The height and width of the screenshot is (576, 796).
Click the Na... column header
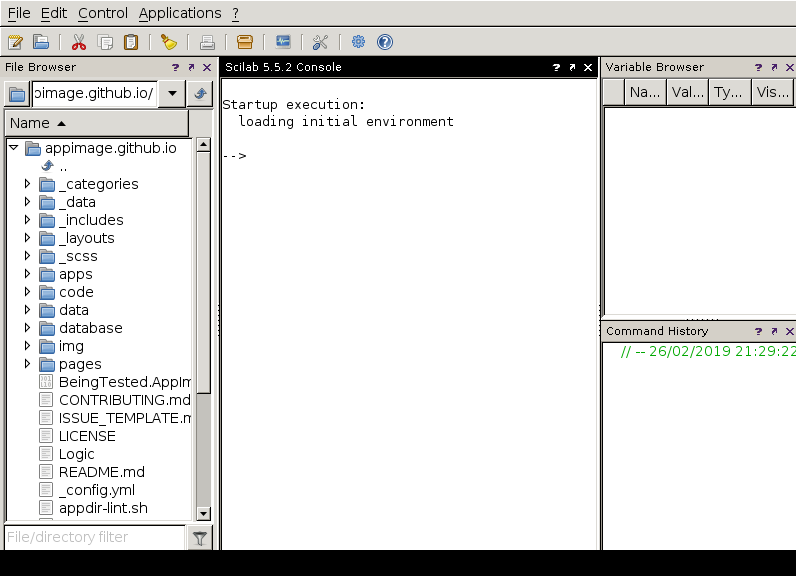tap(645, 92)
